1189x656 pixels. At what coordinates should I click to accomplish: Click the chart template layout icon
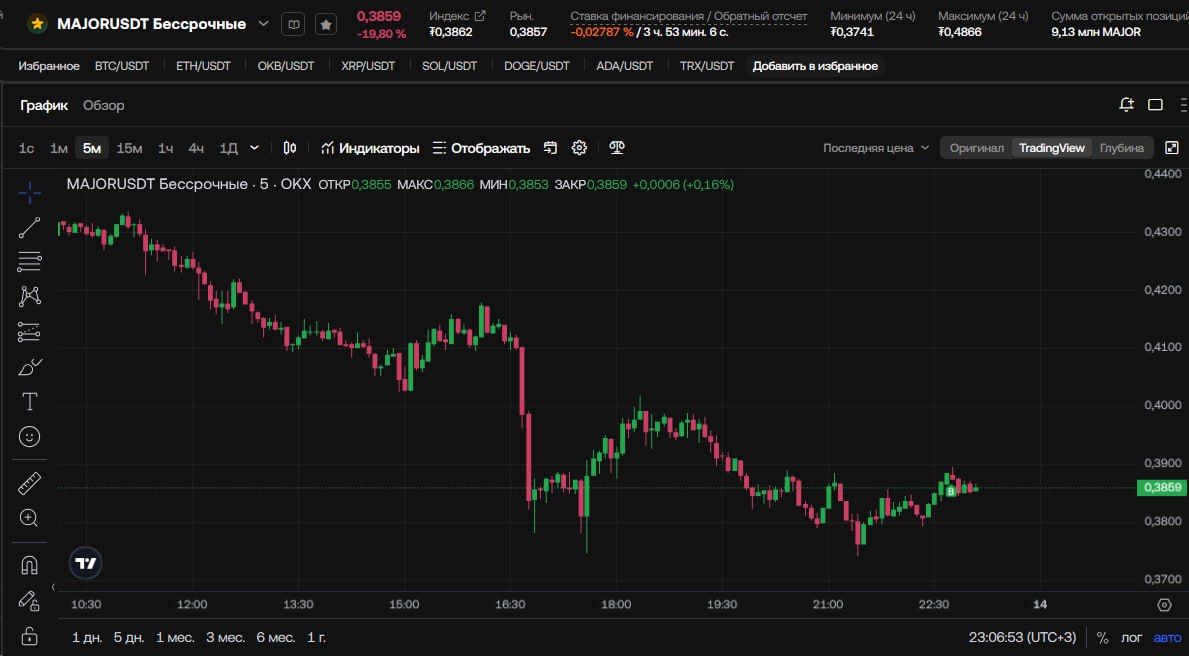[x=551, y=148]
